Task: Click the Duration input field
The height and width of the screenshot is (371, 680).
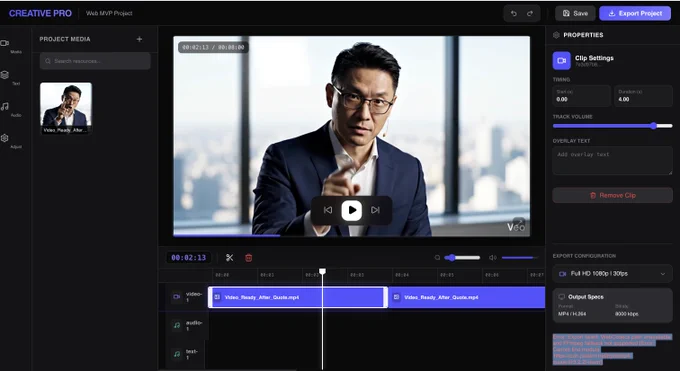Action: 643,96
